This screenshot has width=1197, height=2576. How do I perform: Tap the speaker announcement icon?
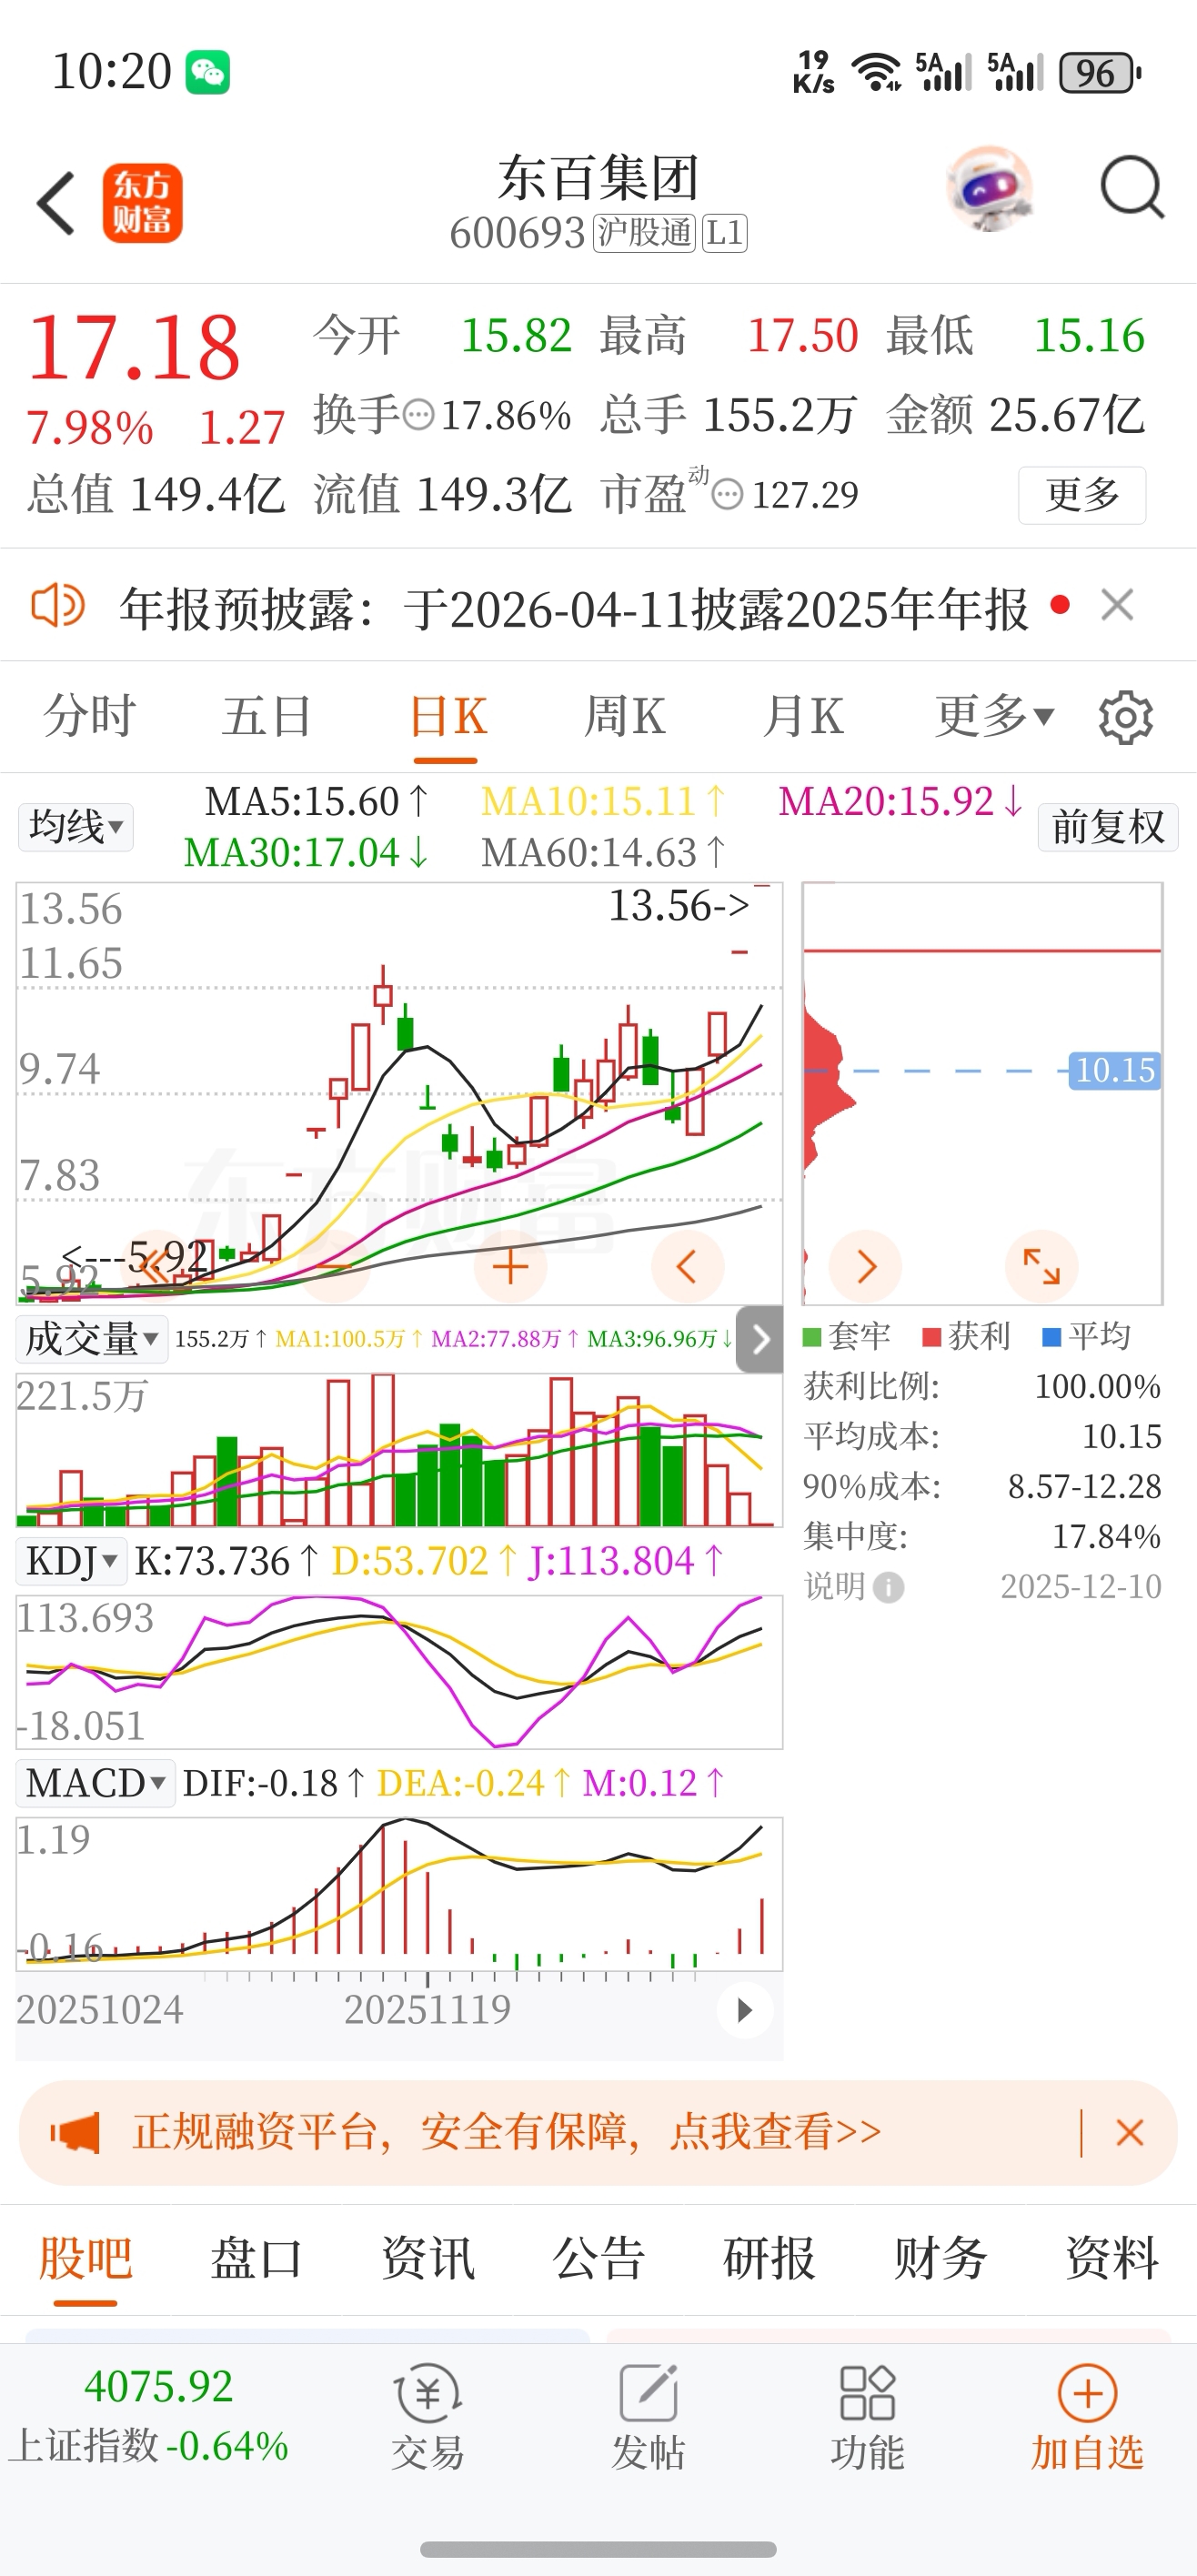(58, 605)
